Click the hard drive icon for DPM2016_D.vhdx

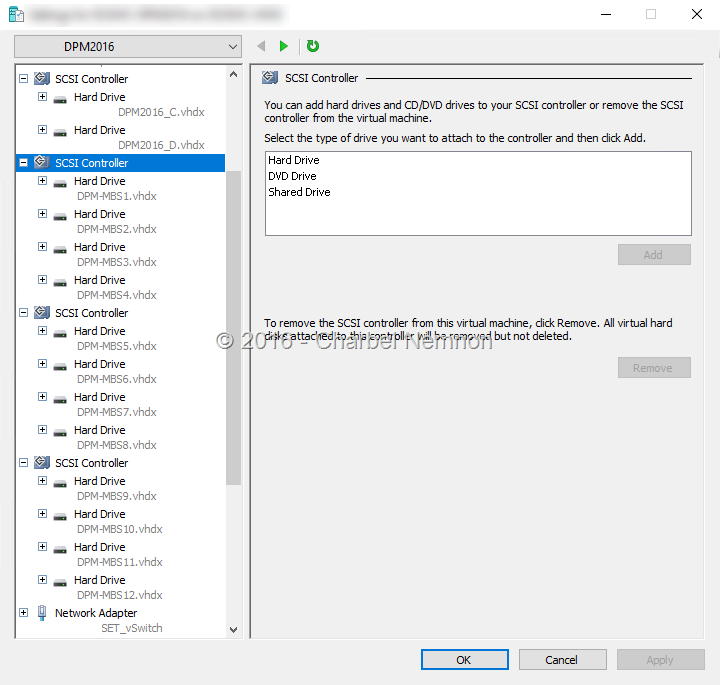[x=60, y=132]
